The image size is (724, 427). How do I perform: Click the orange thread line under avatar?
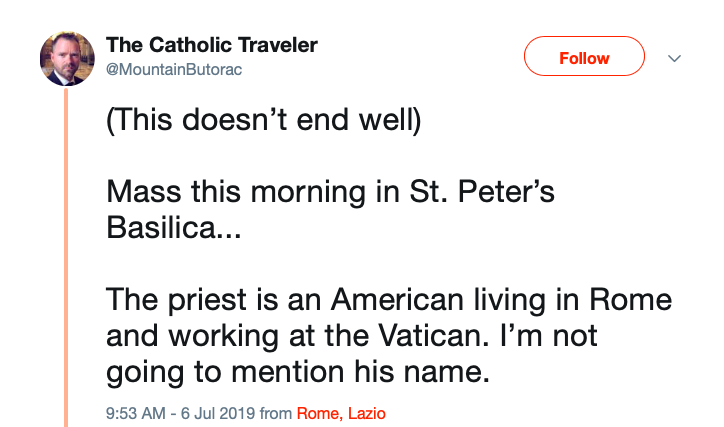[x=68, y=250]
